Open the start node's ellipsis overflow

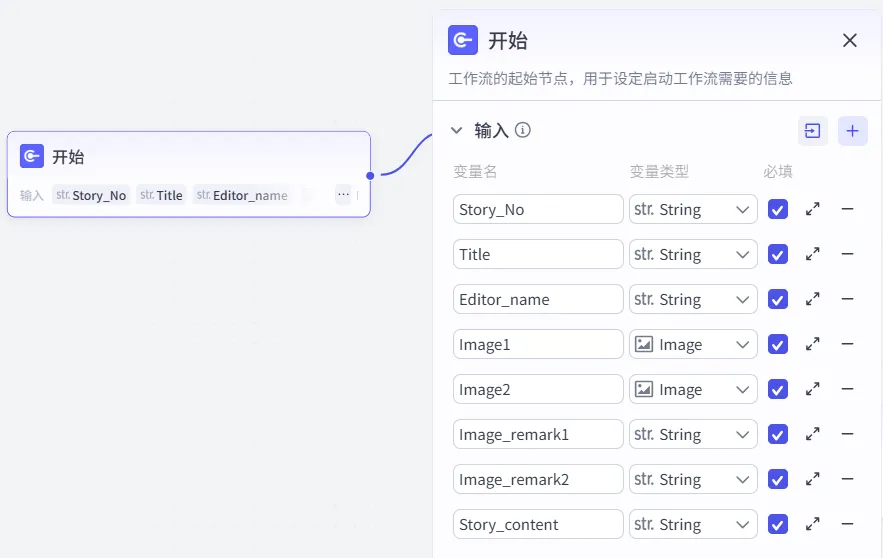point(343,195)
